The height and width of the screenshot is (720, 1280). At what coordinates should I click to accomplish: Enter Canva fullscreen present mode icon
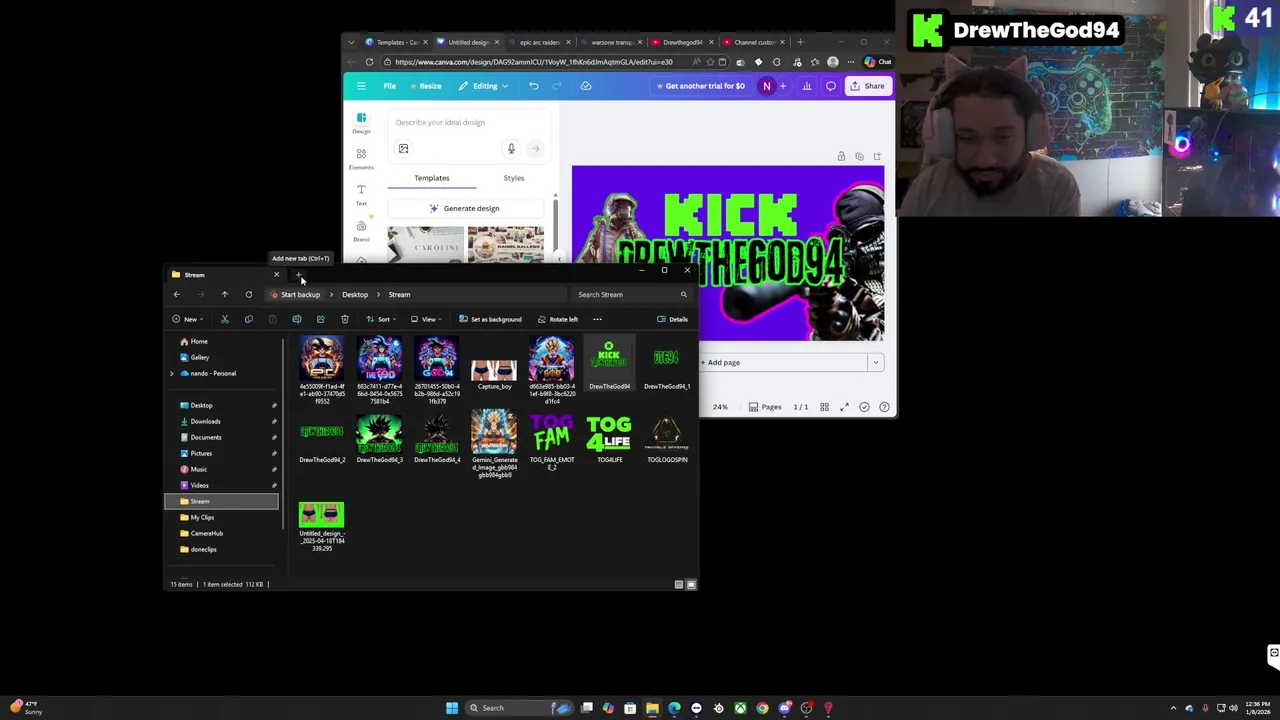[x=844, y=407]
